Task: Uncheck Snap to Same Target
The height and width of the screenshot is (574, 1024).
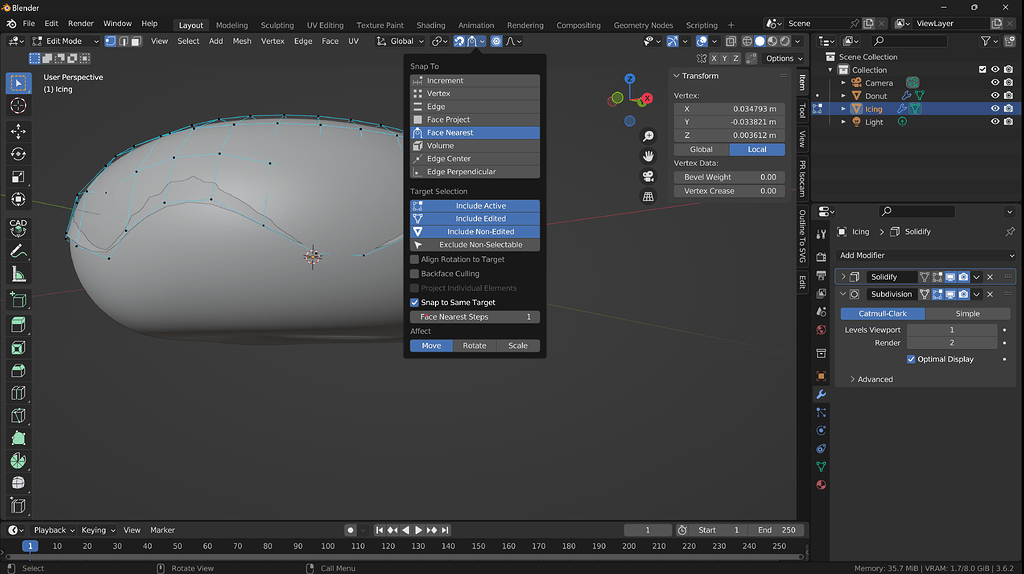Action: (x=414, y=302)
